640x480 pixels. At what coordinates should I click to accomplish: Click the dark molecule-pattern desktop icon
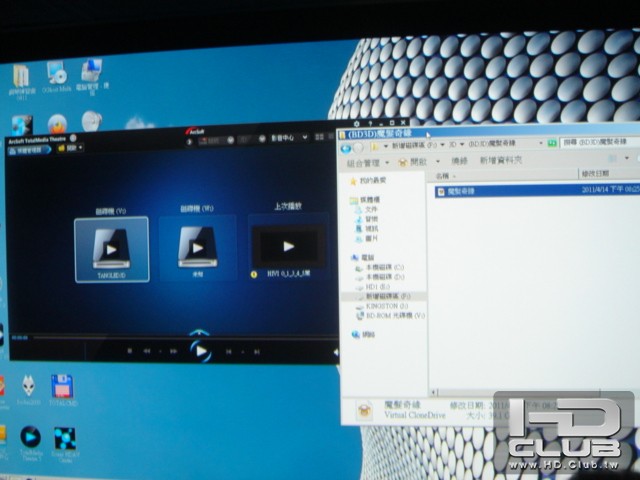point(65,444)
